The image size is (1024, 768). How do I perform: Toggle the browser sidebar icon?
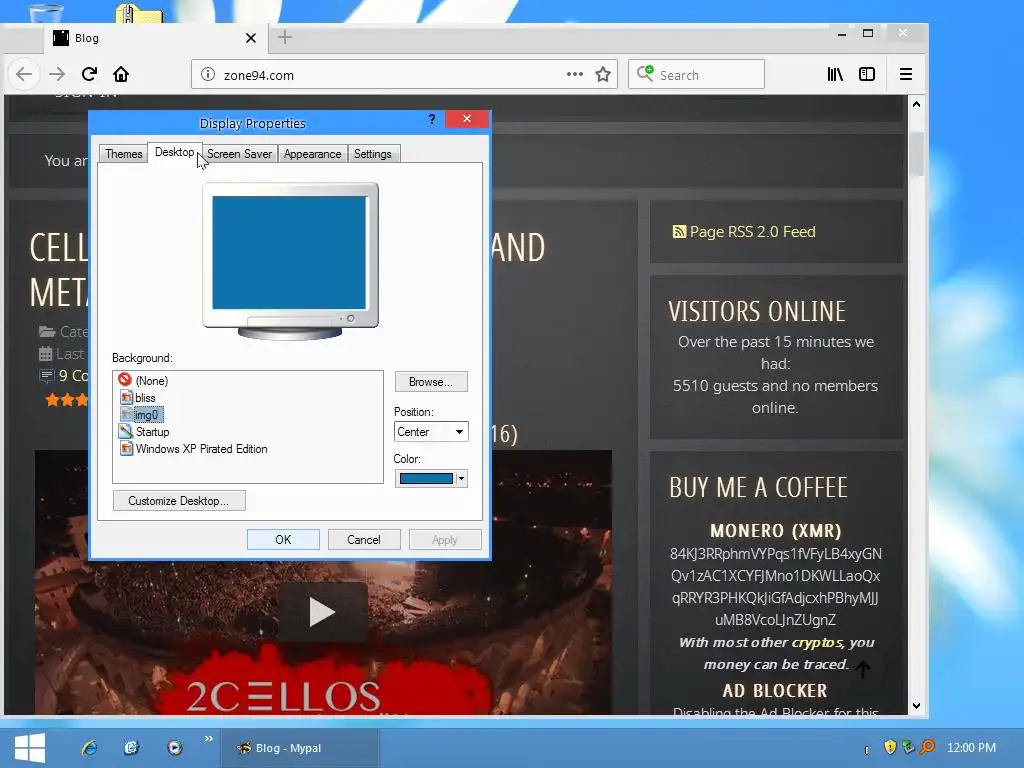point(867,74)
